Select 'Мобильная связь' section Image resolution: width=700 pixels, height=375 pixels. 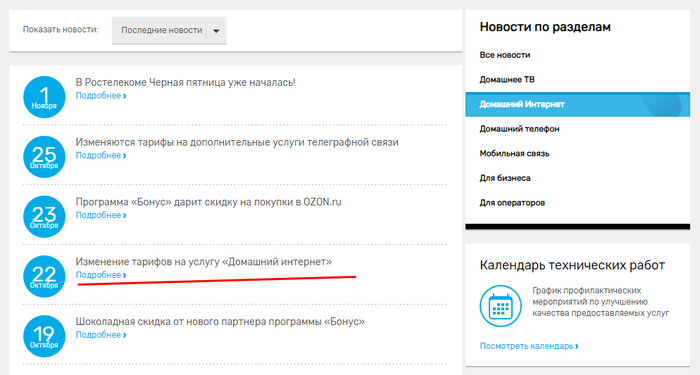click(514, 154)
